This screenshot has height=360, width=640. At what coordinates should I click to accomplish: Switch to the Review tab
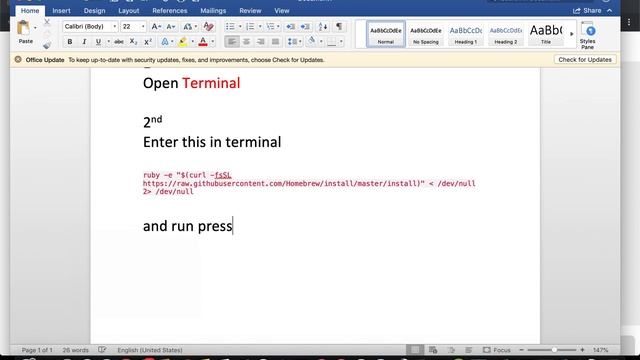tap(250, 11)
